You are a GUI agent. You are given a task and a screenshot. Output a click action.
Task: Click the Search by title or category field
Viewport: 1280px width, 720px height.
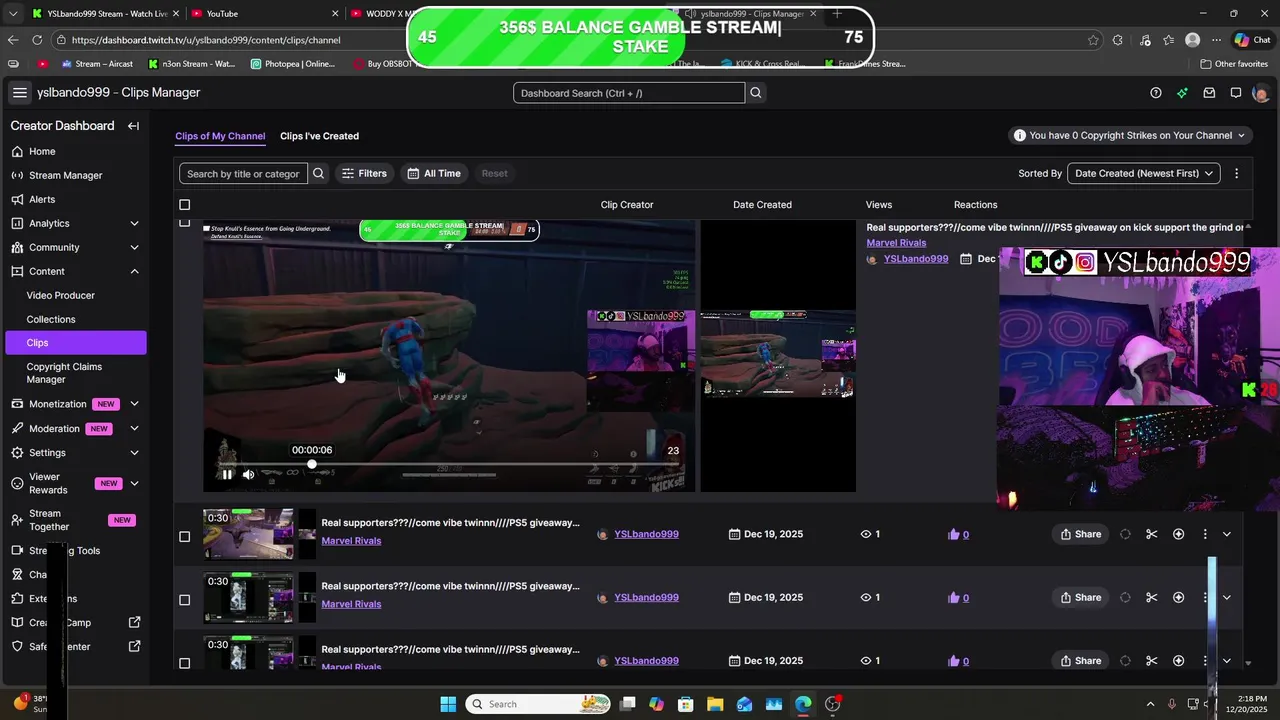(x=243, y=174)
